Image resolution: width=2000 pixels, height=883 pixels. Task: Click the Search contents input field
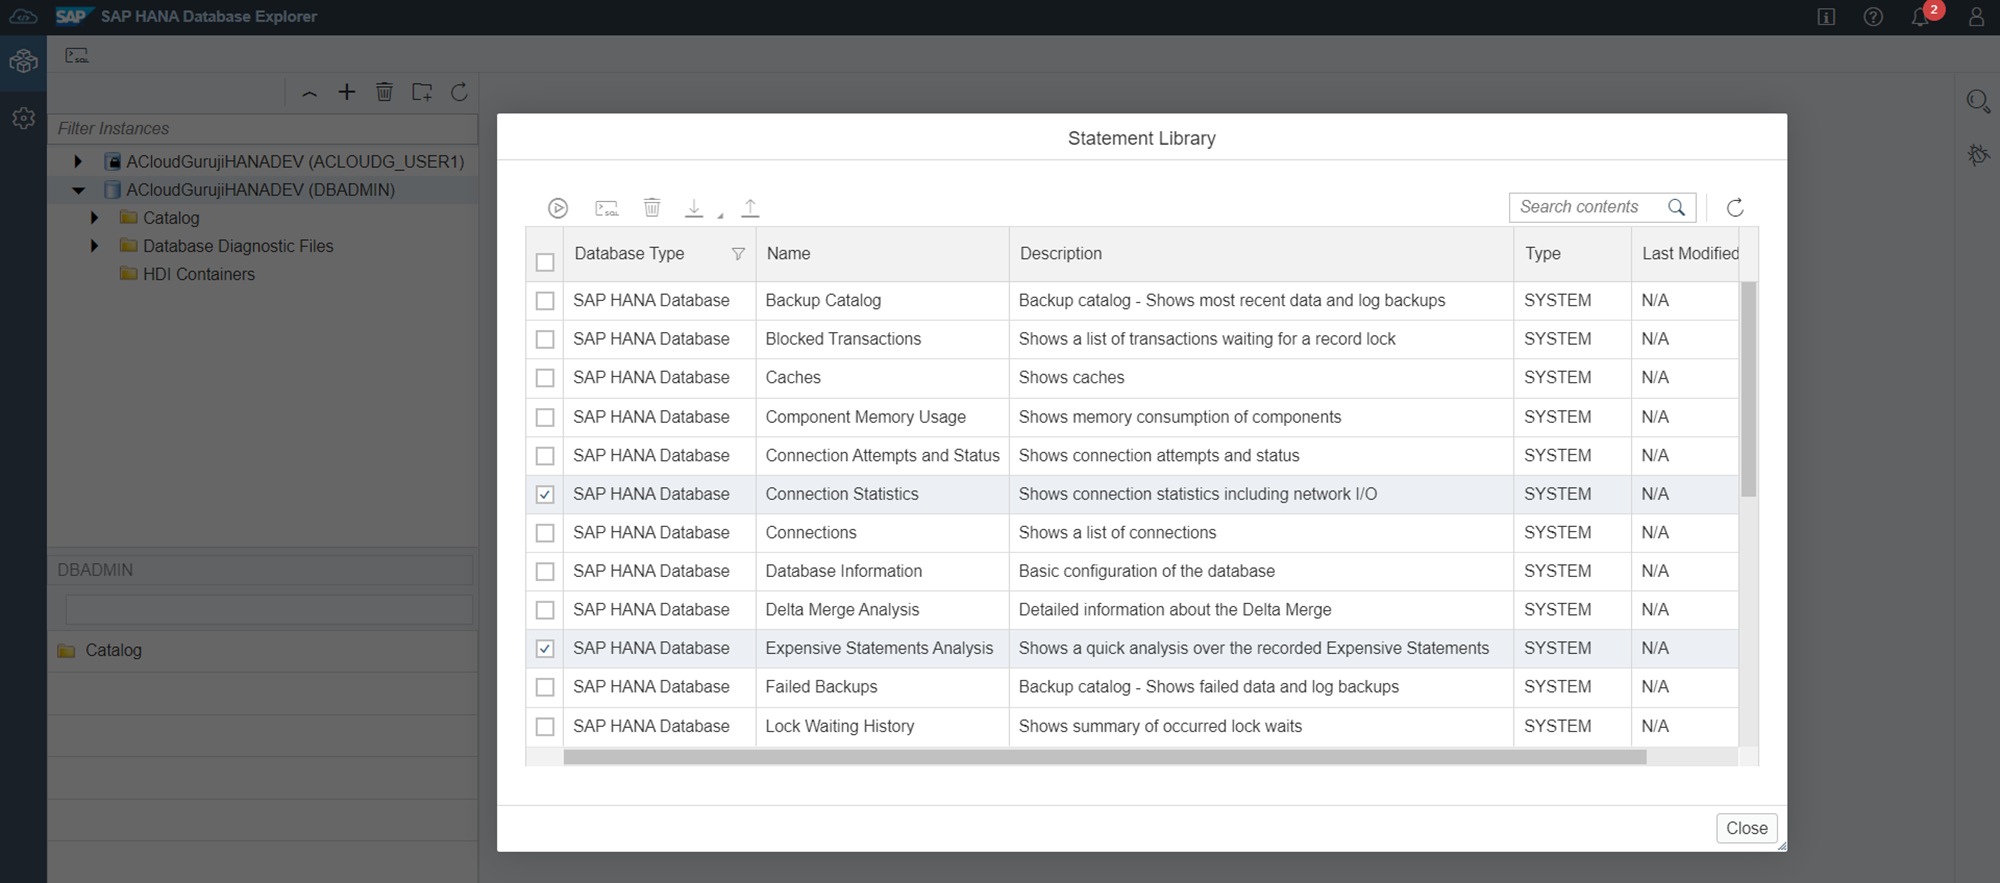[x=1588, y=207]
